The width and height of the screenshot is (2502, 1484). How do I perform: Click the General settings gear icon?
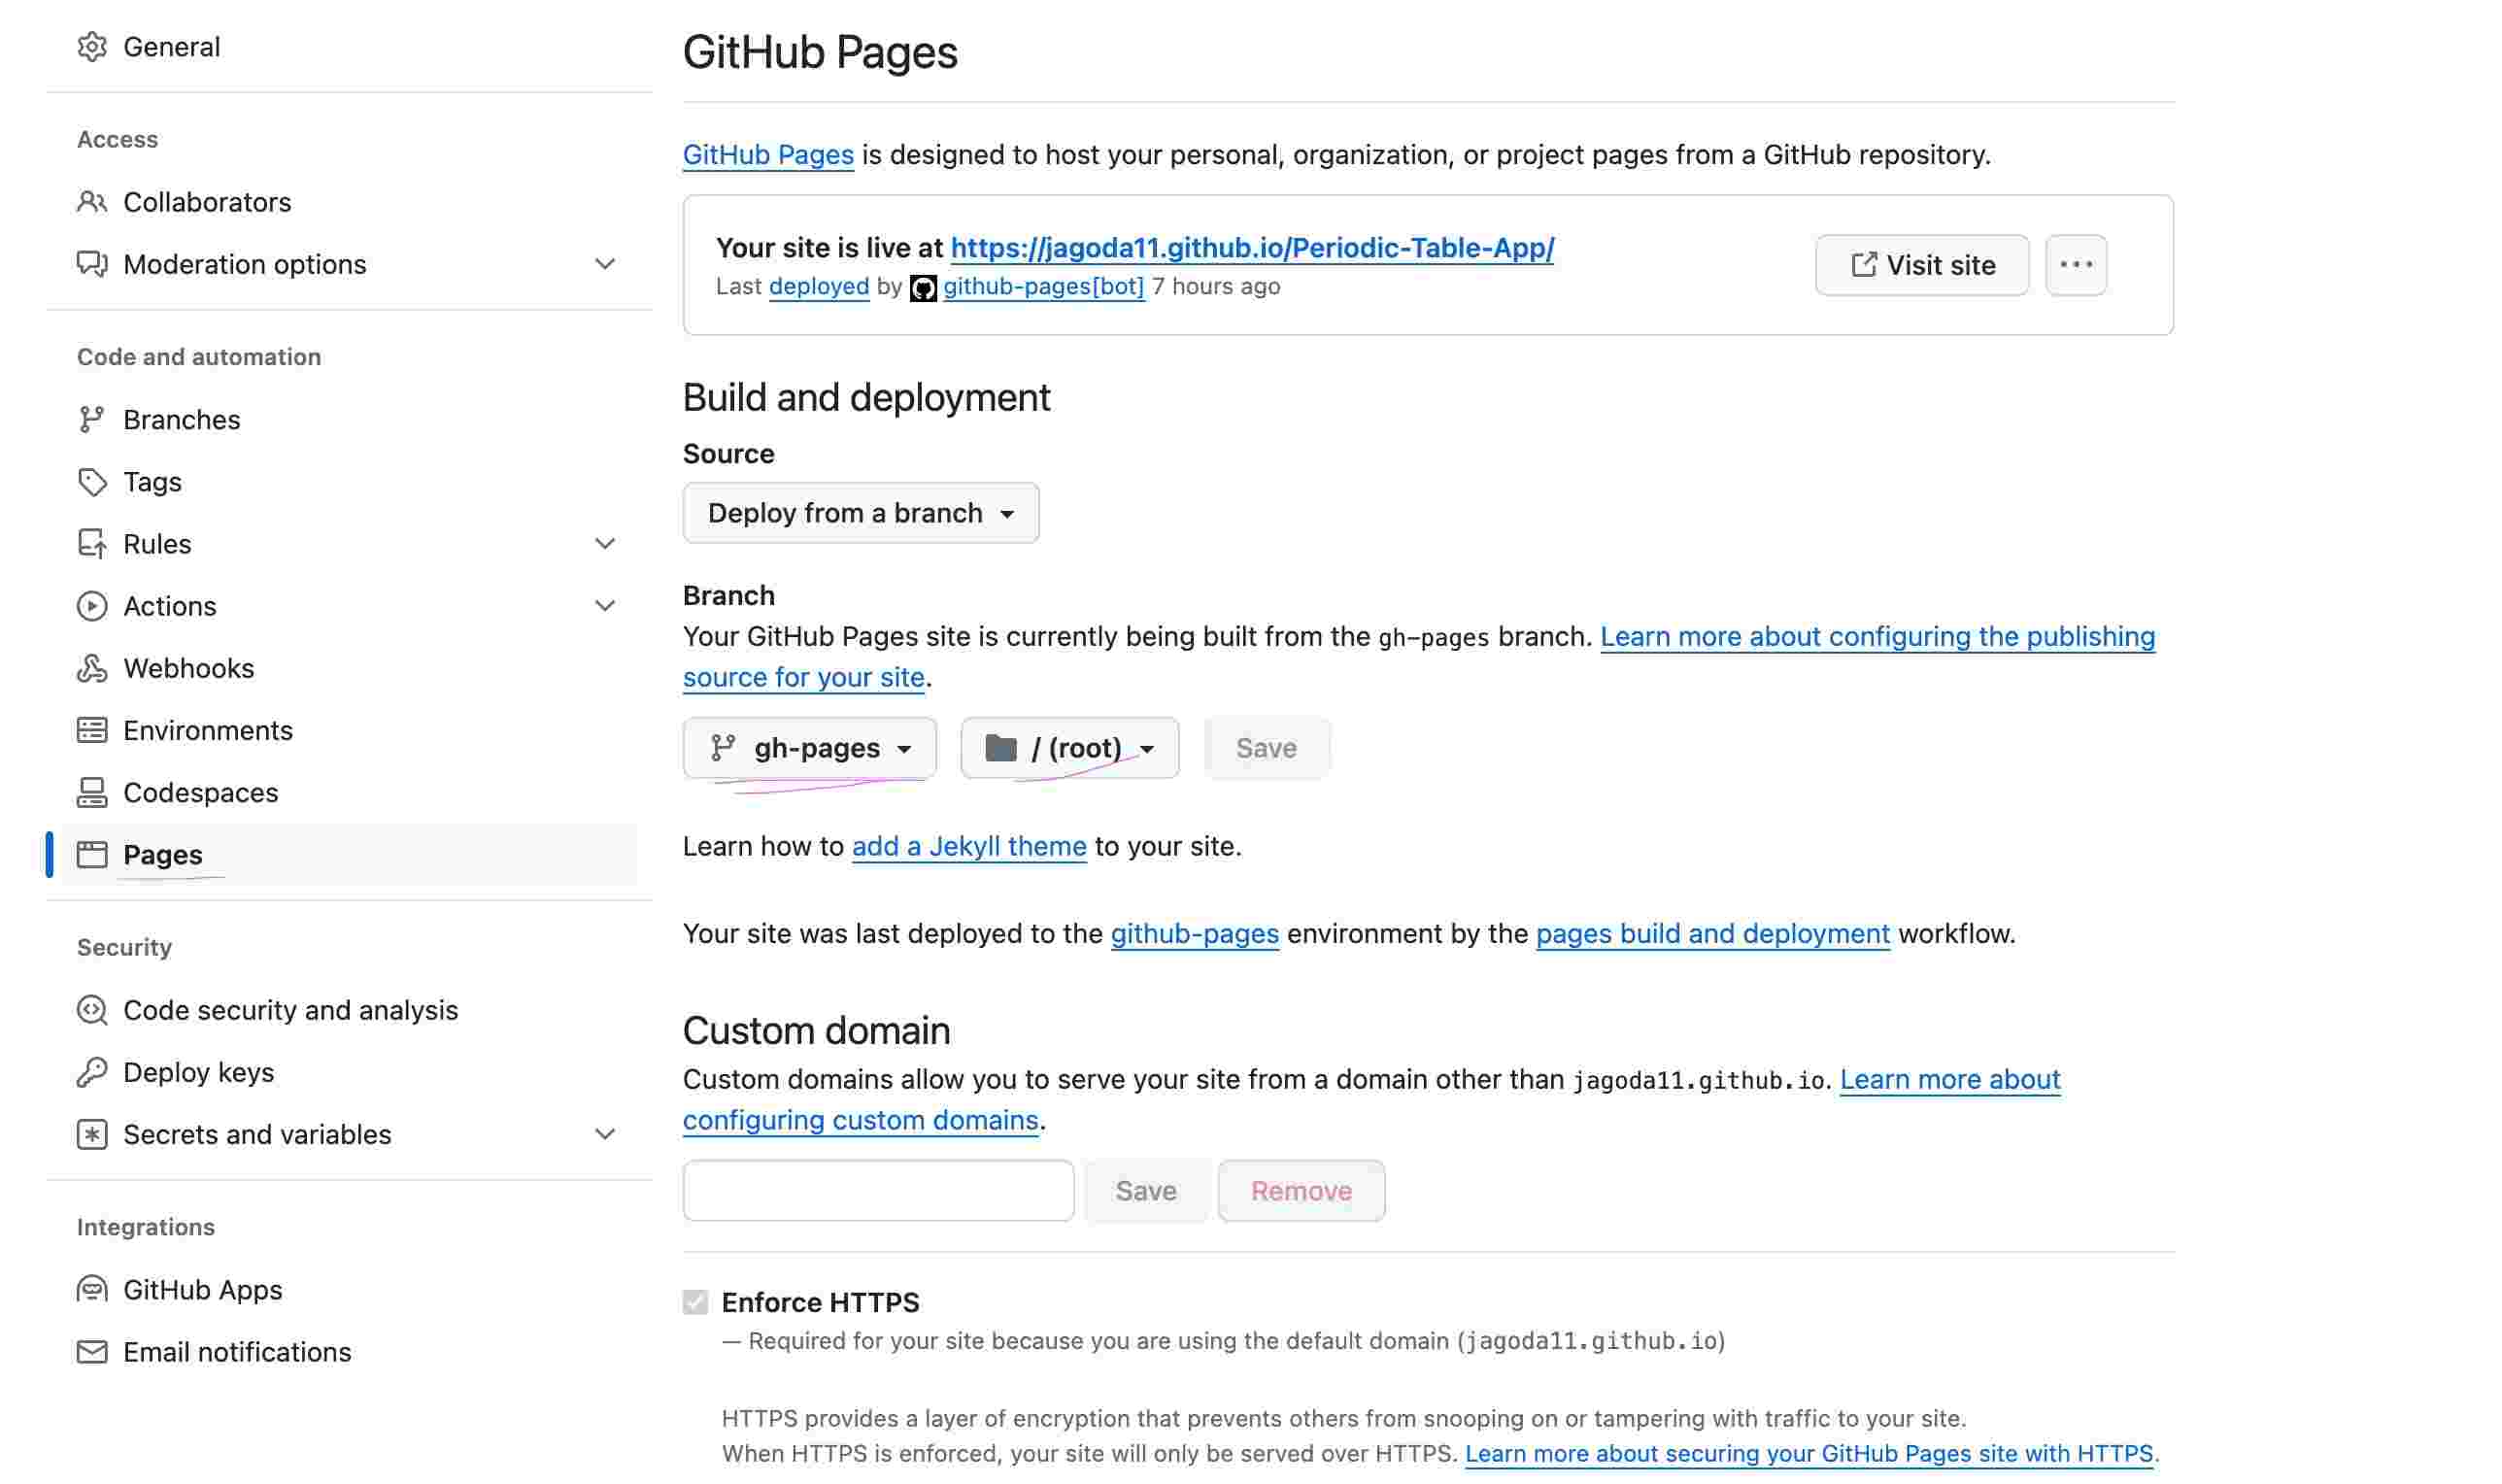point(92,46)
